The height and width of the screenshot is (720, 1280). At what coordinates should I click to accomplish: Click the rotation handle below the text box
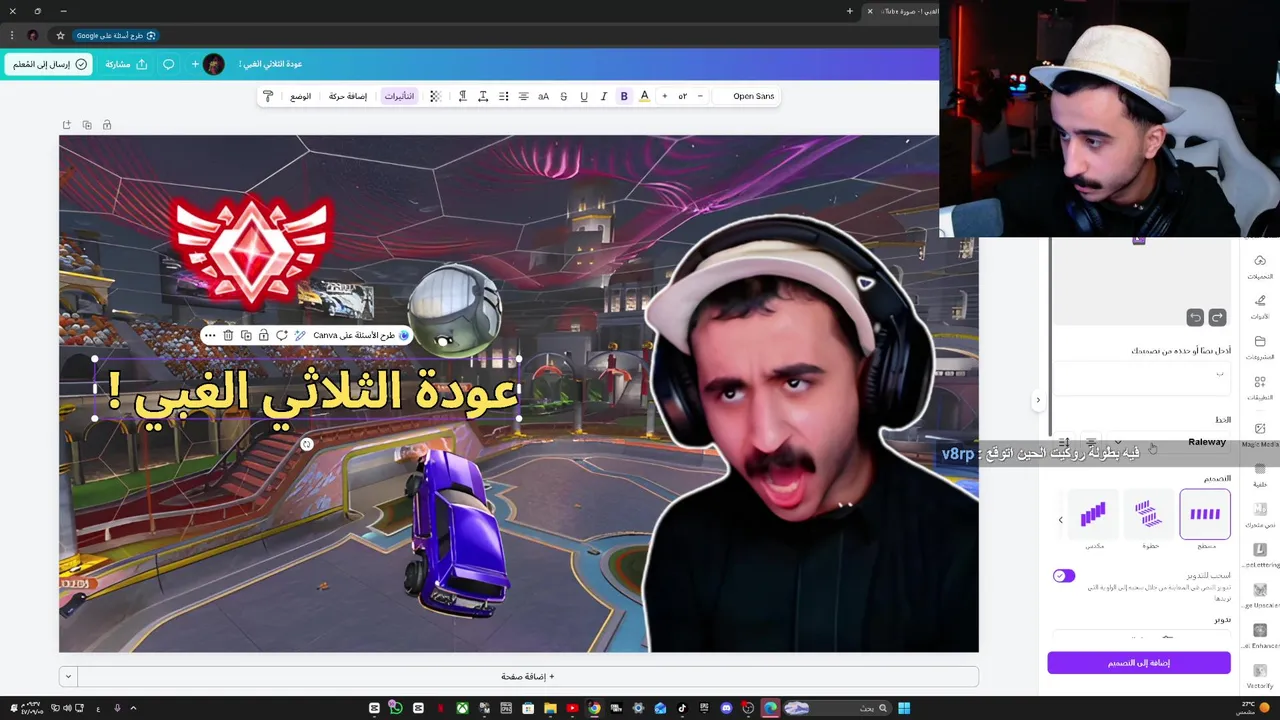tap(307, 444)
